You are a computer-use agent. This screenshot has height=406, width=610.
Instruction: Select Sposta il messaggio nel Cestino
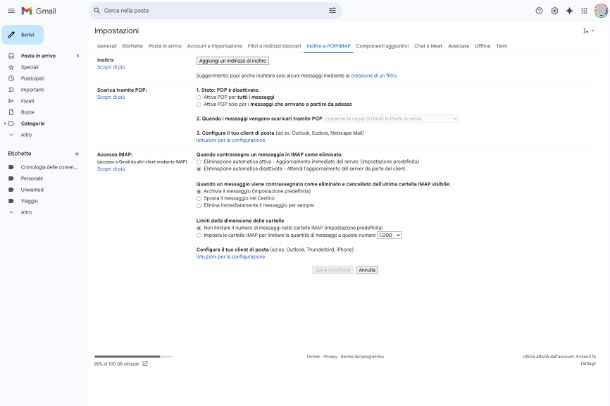pyautogui.click(x=199, y=198)
